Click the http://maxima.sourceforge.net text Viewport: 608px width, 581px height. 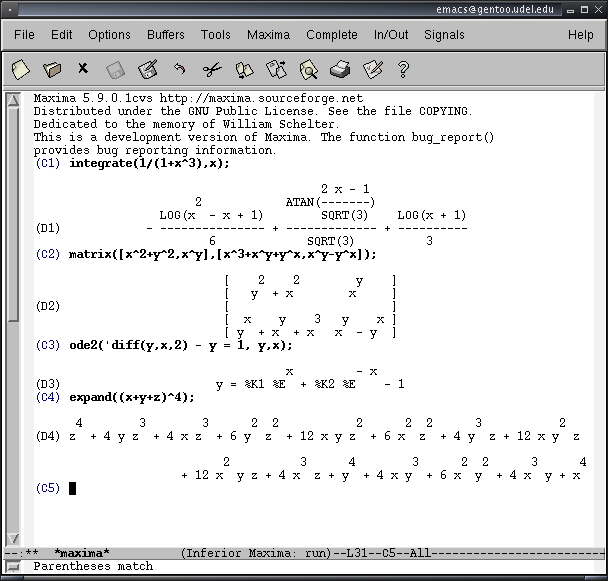point(261,98)
